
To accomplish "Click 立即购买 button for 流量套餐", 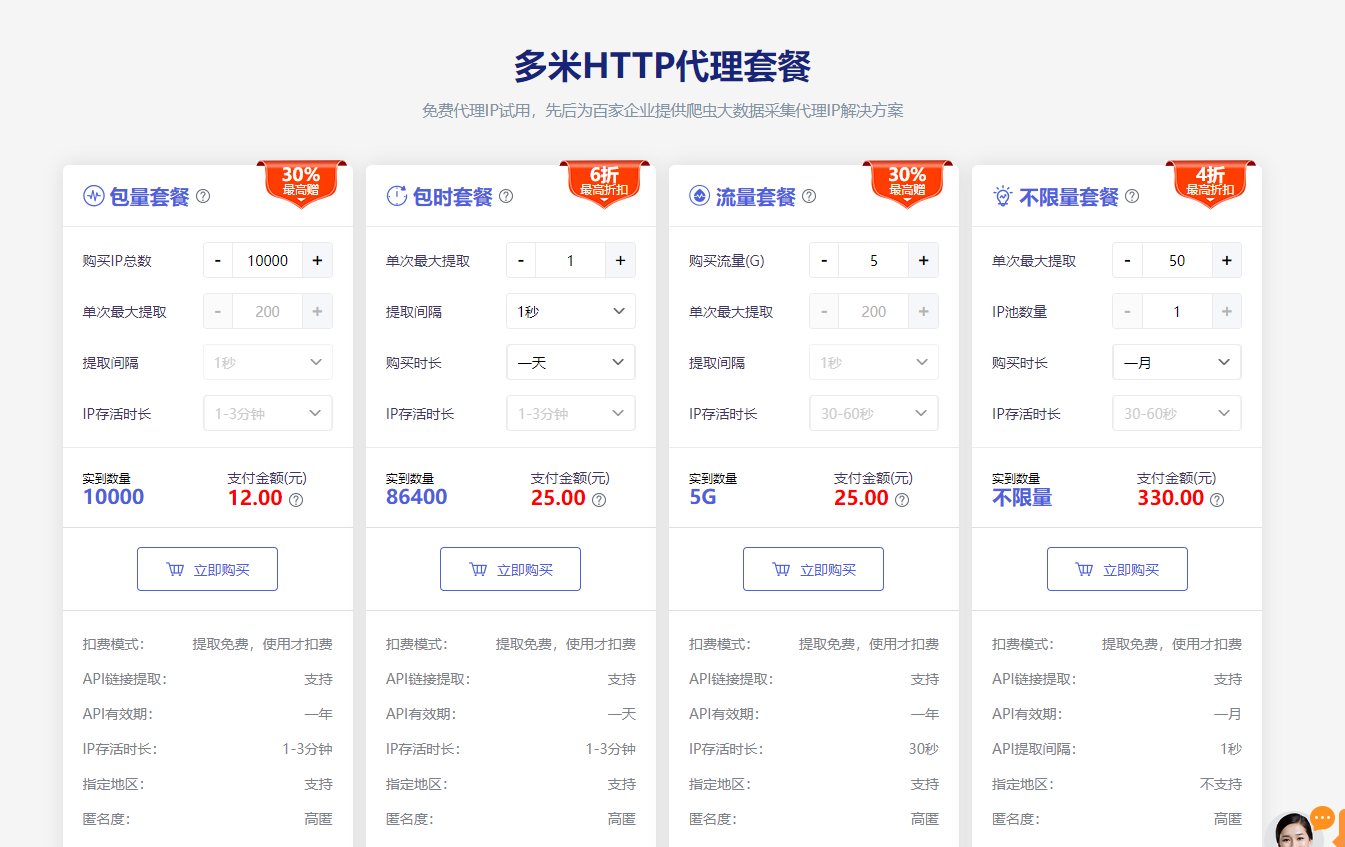I will coord(813,569).
